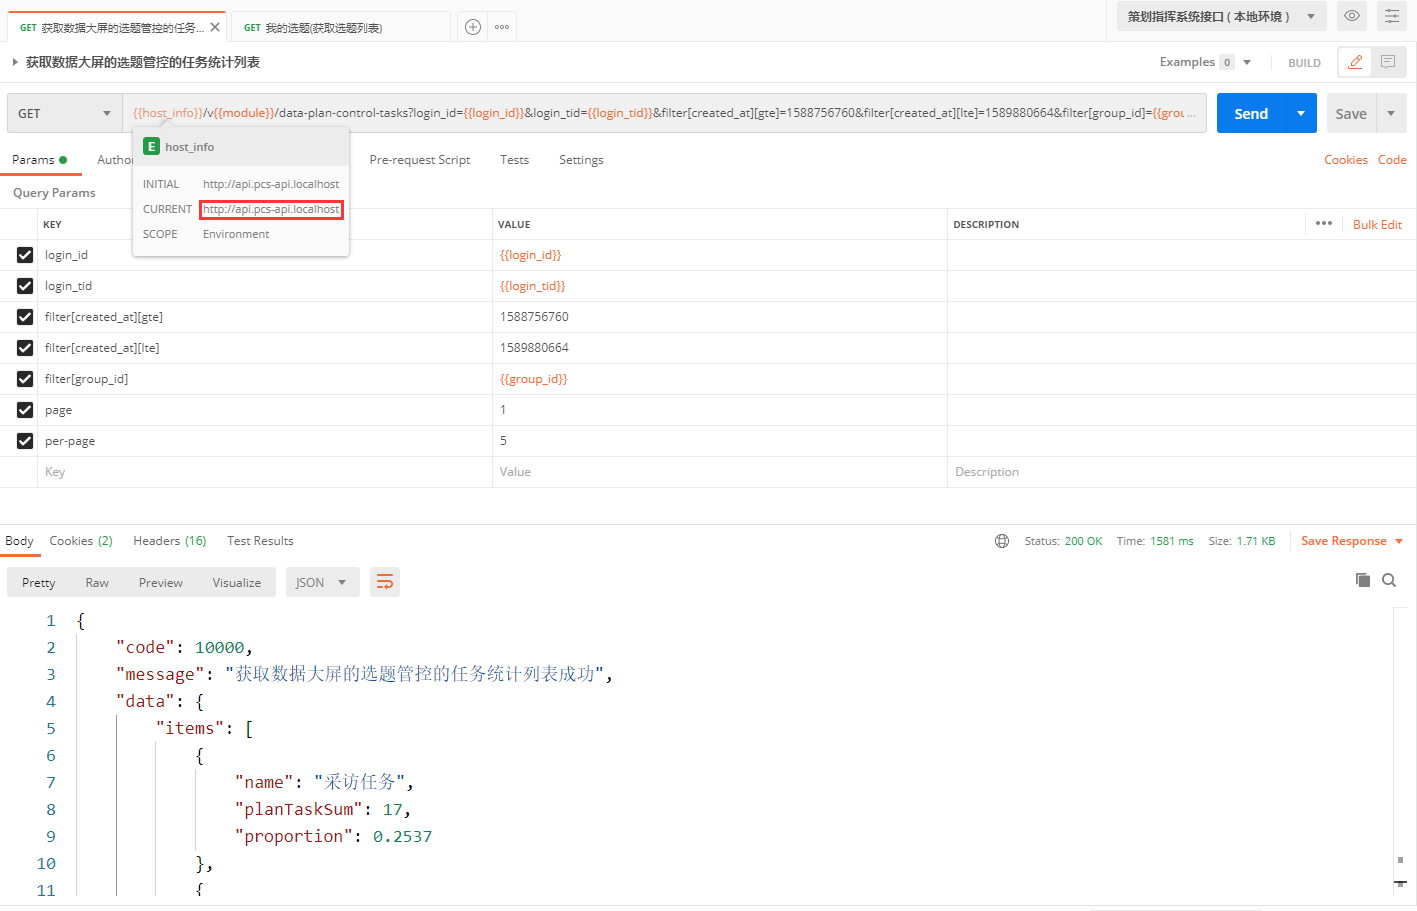Open the JSON format dropdown

coord(321,582)
